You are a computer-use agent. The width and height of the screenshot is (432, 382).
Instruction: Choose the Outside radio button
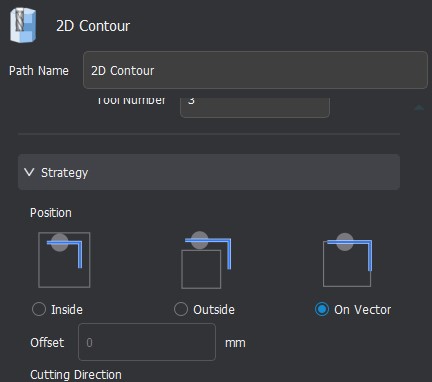[181, 309]
